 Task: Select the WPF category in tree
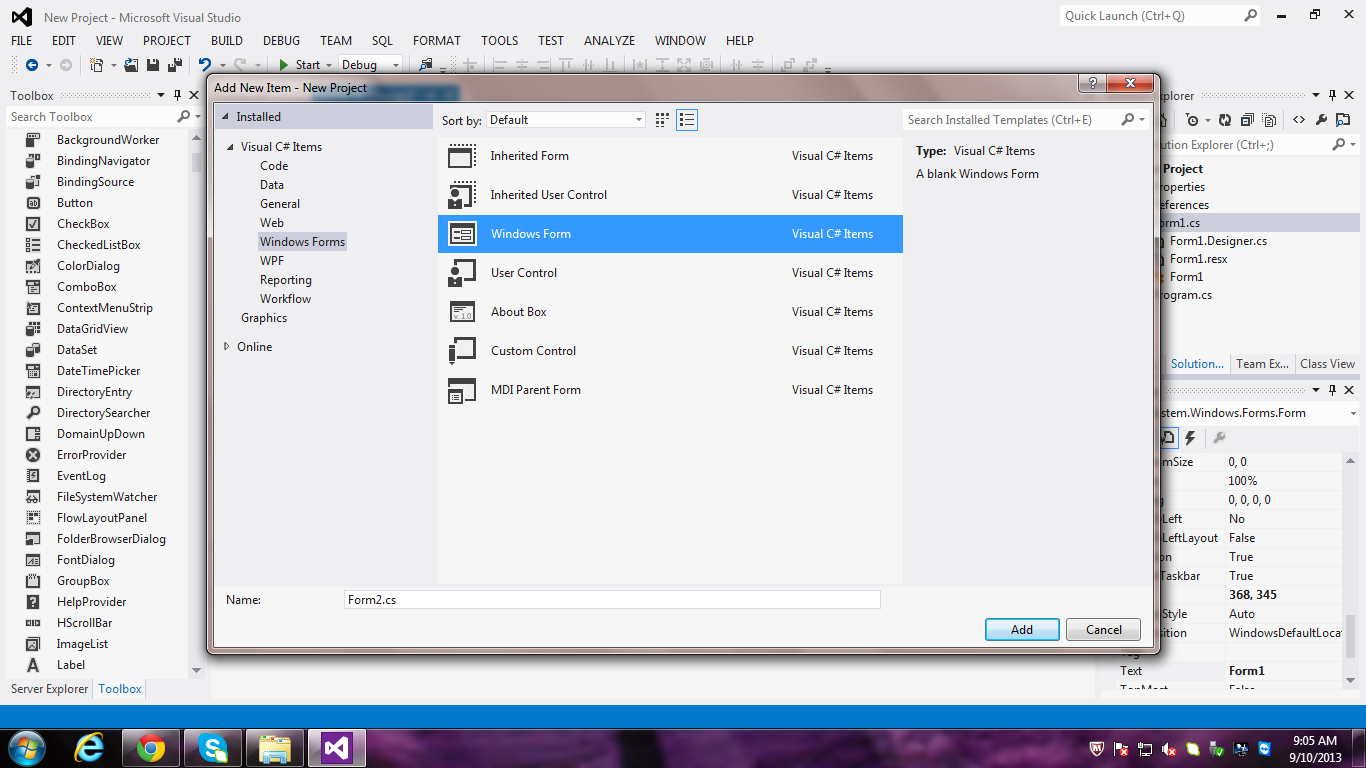pyautogui.click(x=272, y=261)
